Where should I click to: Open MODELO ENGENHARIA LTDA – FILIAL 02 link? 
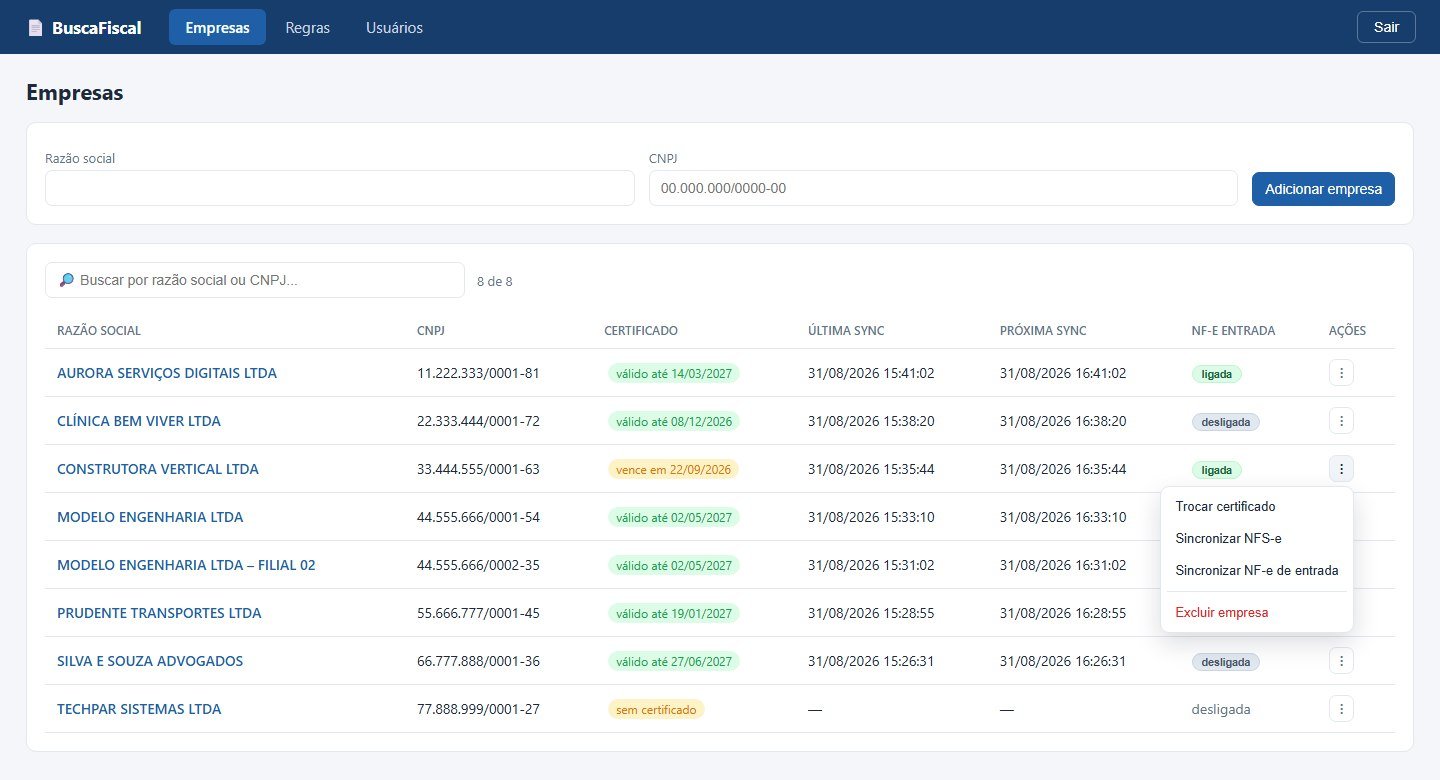186,565
